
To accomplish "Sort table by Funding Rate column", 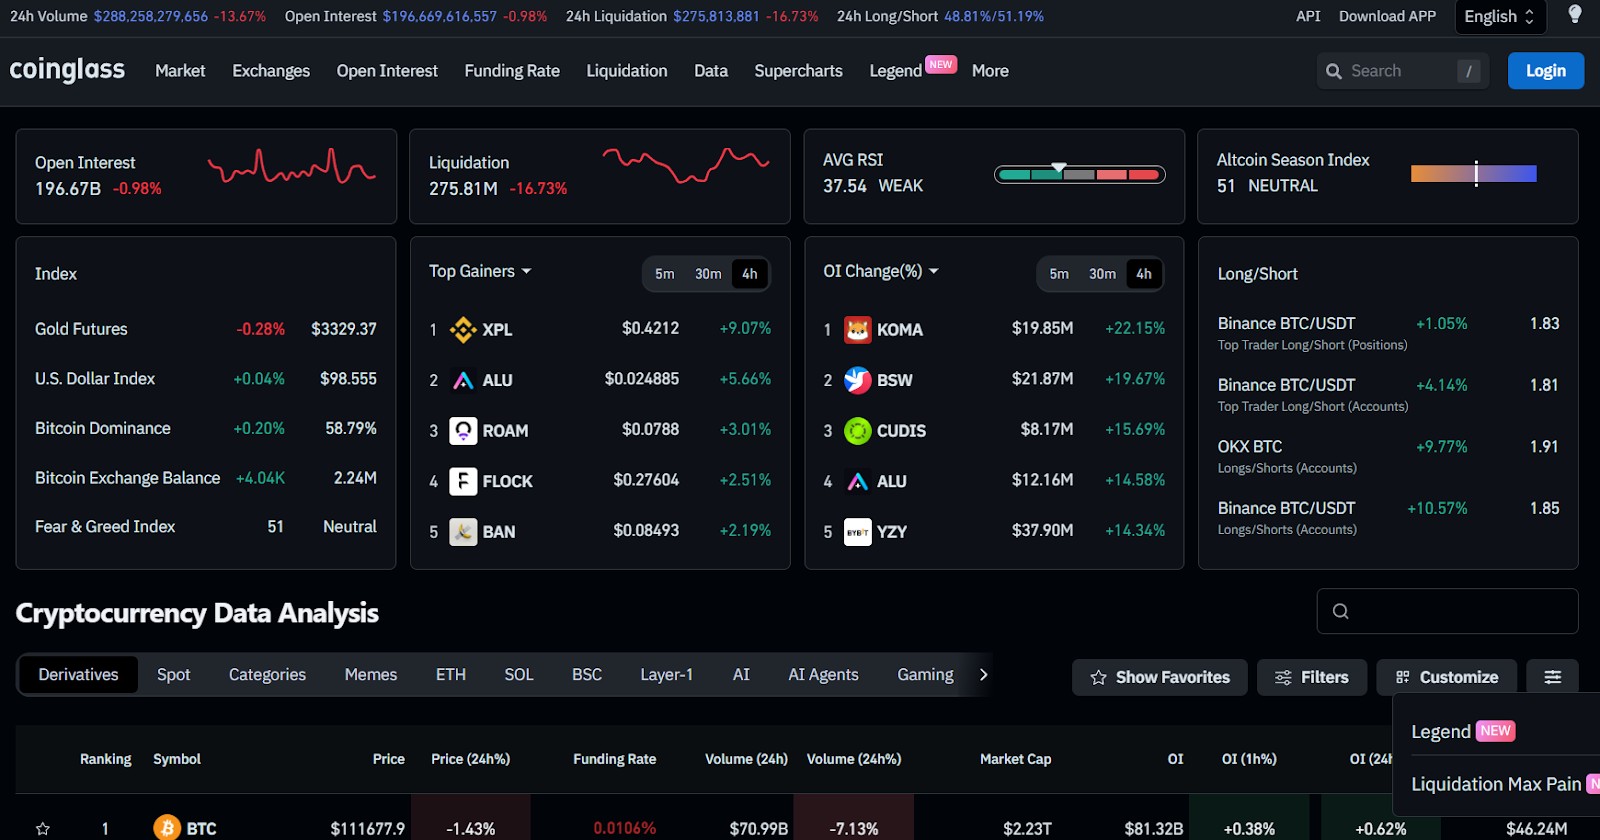I will point(615,759).
